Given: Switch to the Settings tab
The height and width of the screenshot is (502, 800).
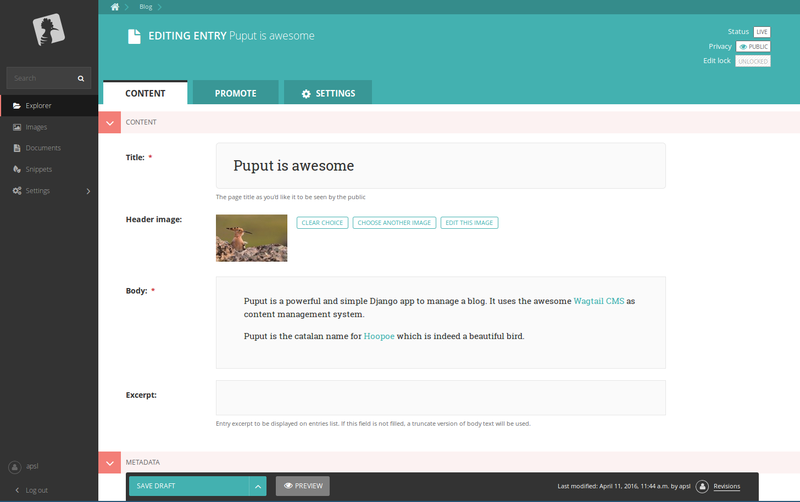Looking at the screenshot, I should 327,93.
